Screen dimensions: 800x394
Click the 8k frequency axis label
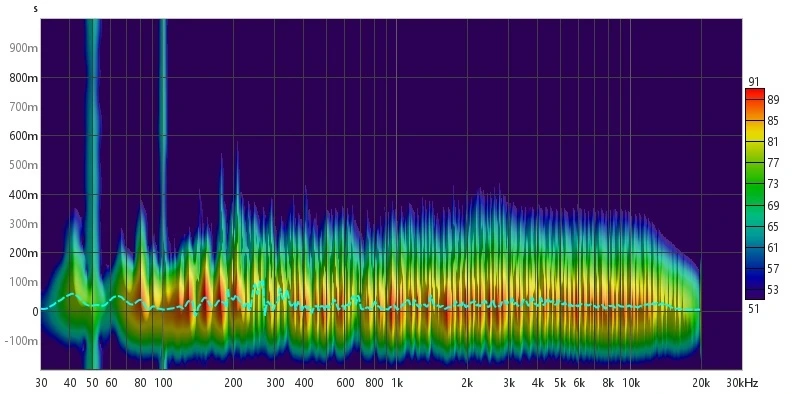[x=608, y=383]
